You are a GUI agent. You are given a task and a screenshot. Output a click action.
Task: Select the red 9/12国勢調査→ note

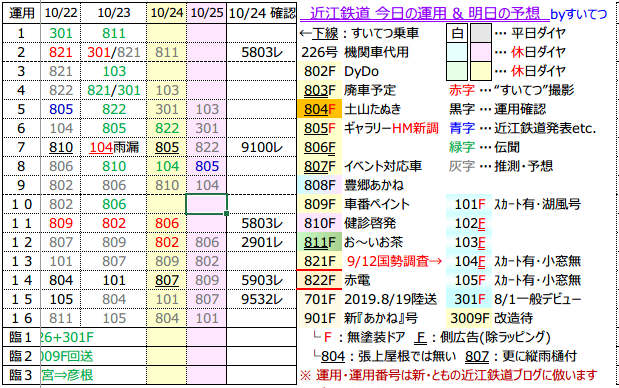[x=394, y=261]
